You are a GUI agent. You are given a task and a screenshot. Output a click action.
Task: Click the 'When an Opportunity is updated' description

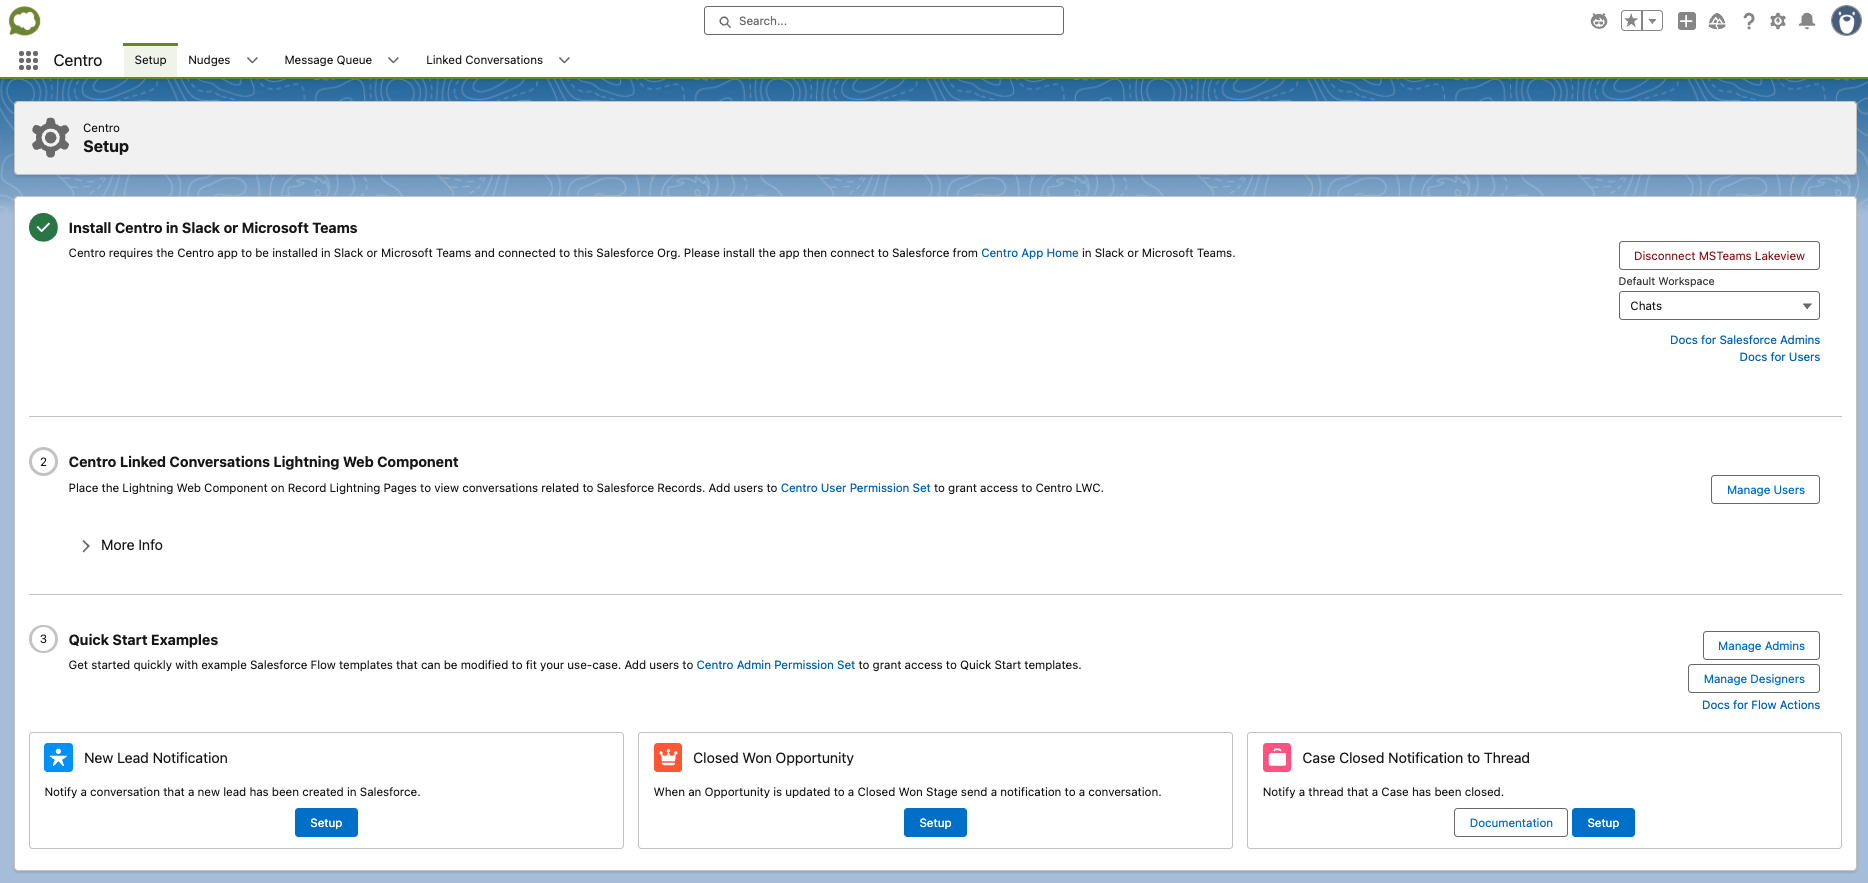(x=907, y=792)
